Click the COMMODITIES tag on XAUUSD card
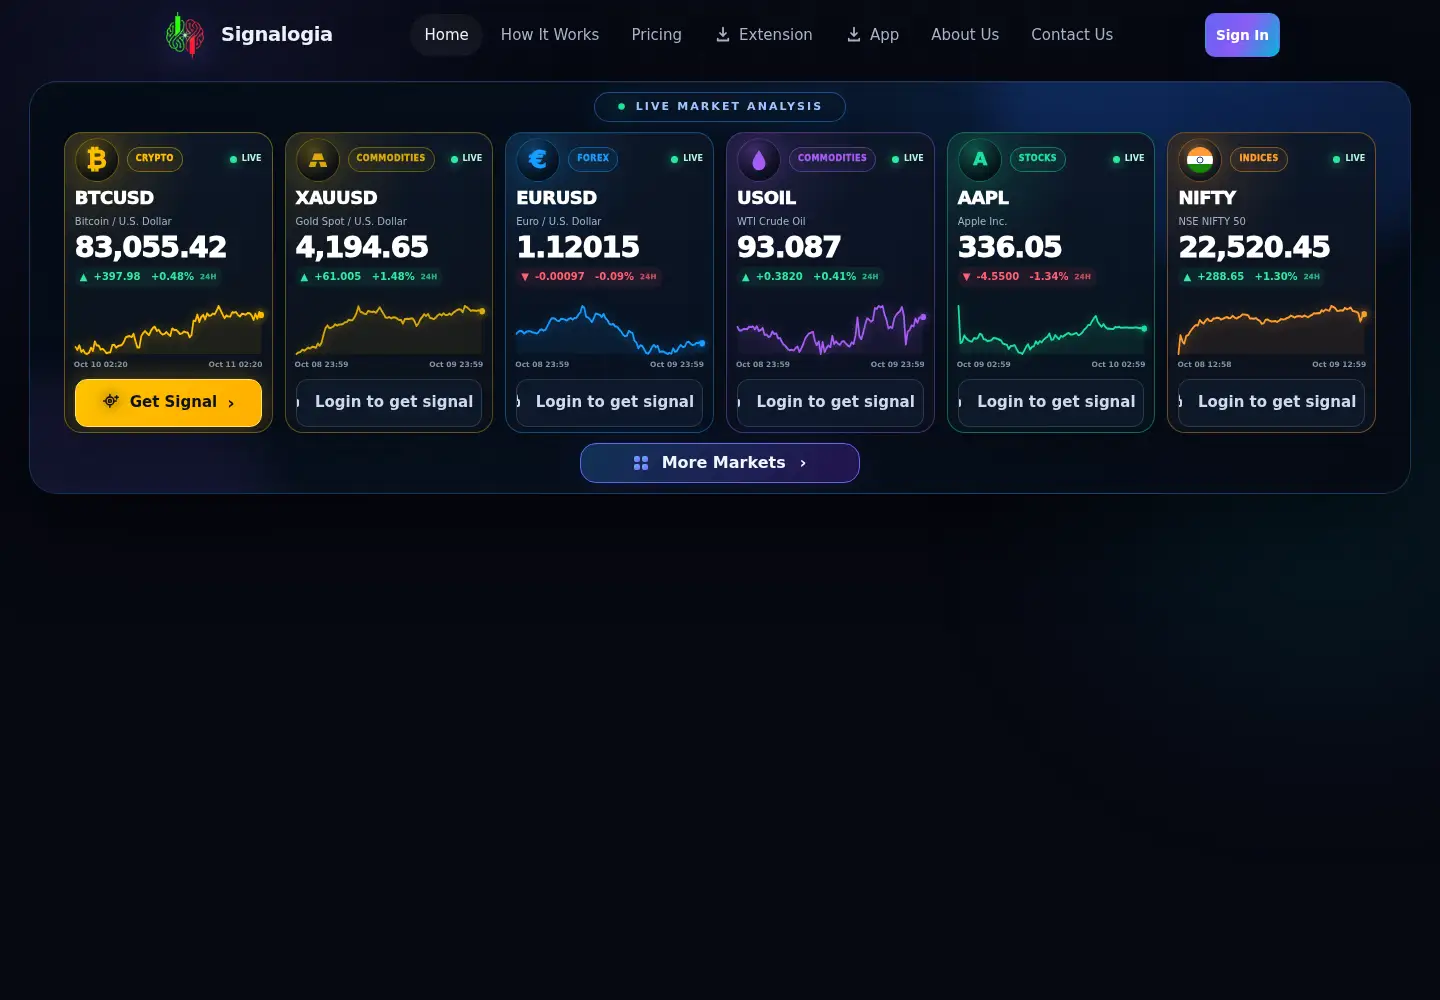Image resolution: width=1440 pixels, height=1000 pixels. [x=391, y=159]
